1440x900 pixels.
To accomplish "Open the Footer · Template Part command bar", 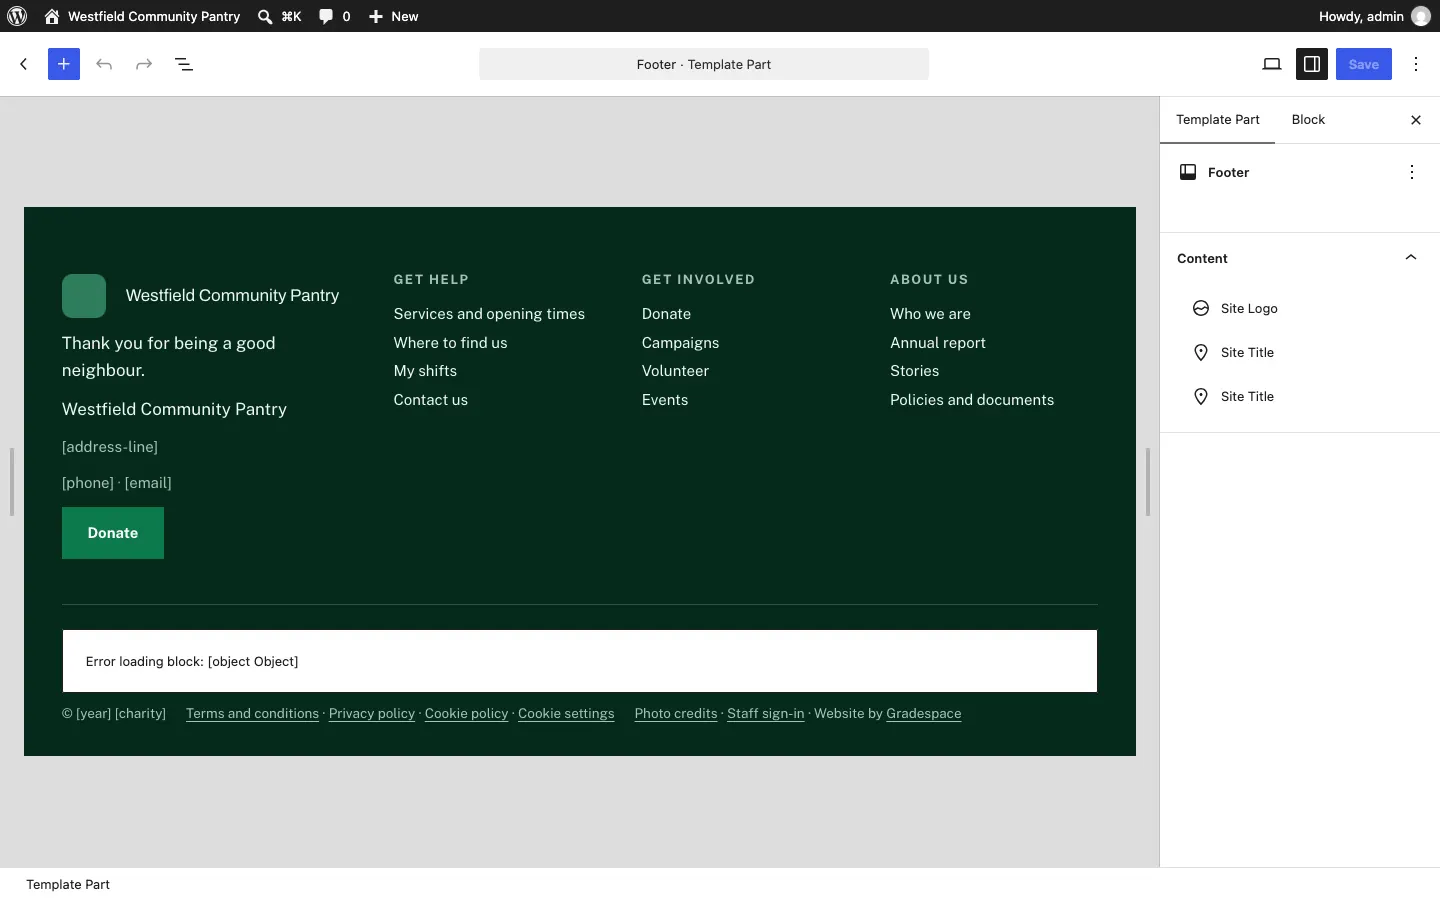I will [x=704, y=64].
